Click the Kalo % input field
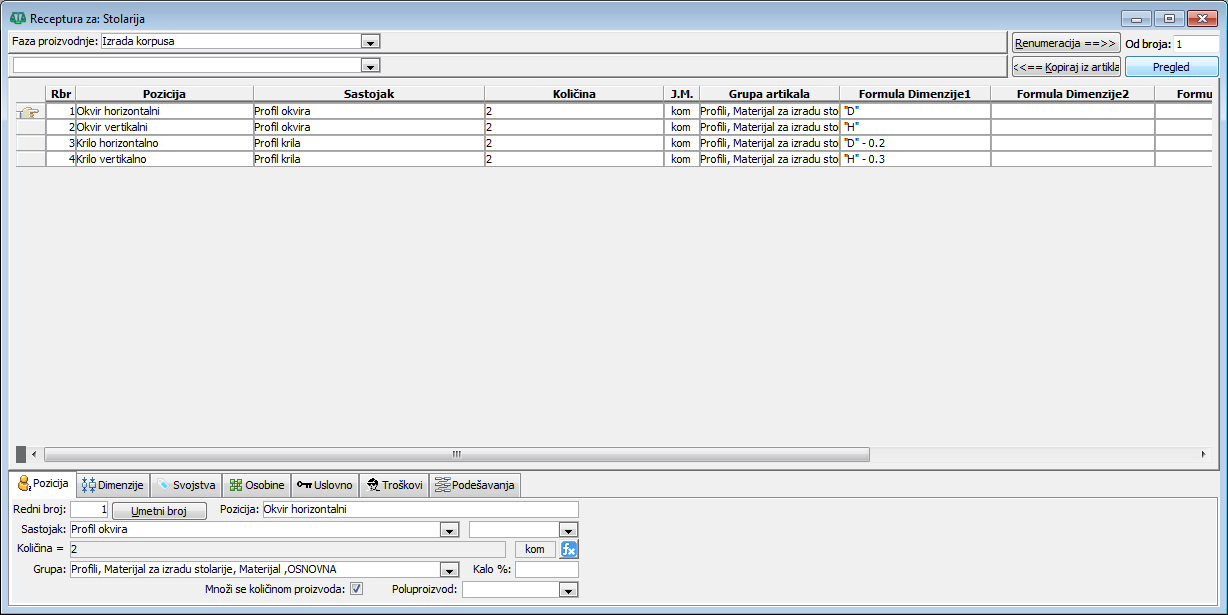This screenshot has height=615, width=1228. tap(546, 570)
